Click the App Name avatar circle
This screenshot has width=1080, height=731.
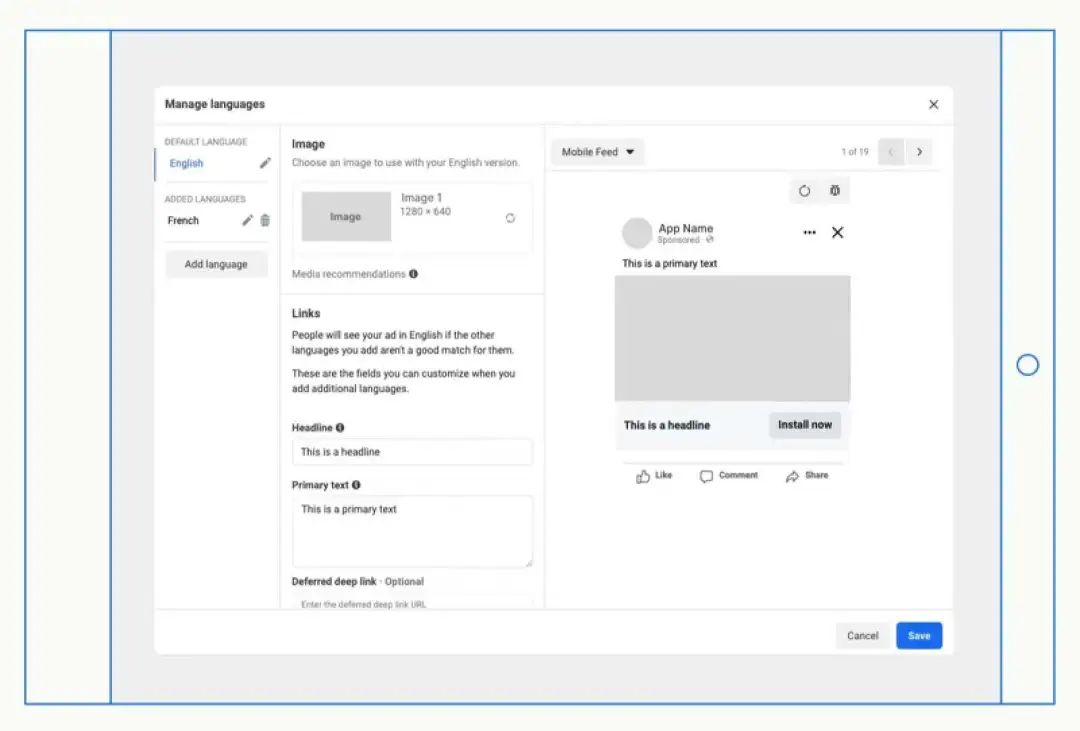point(637,233)
